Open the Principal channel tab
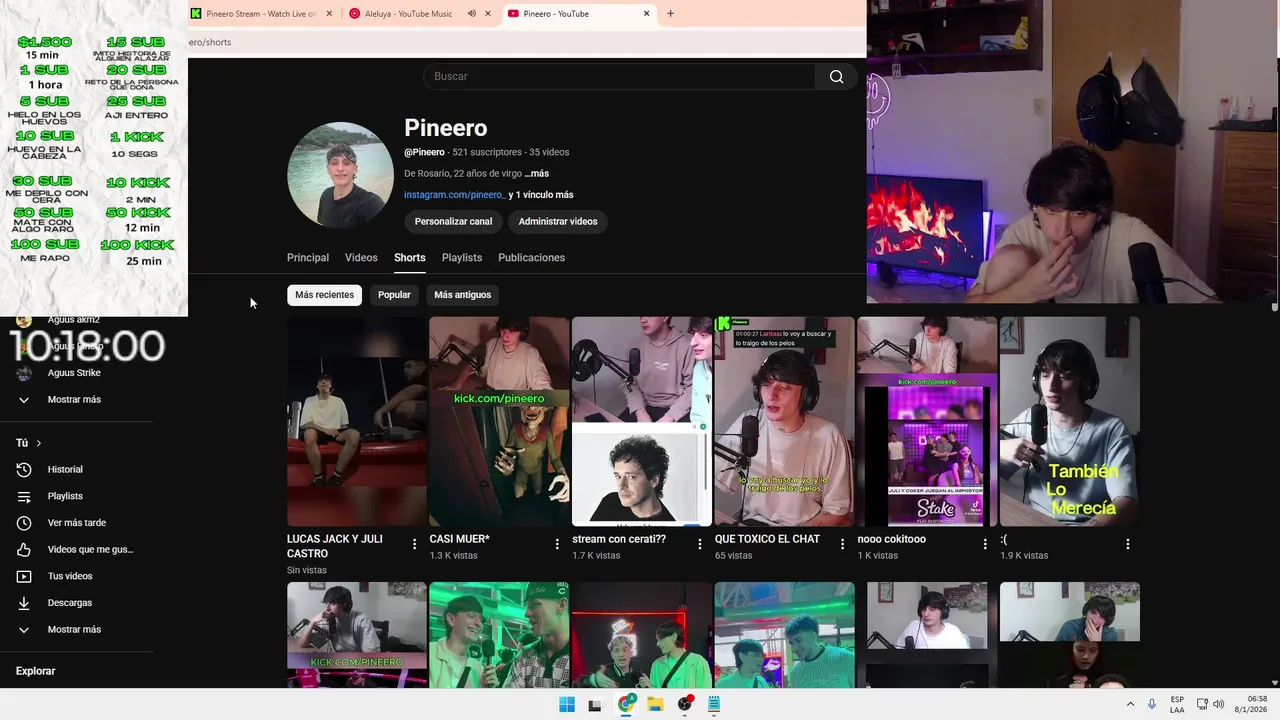The image size is (1280, 720). point(308,258)
